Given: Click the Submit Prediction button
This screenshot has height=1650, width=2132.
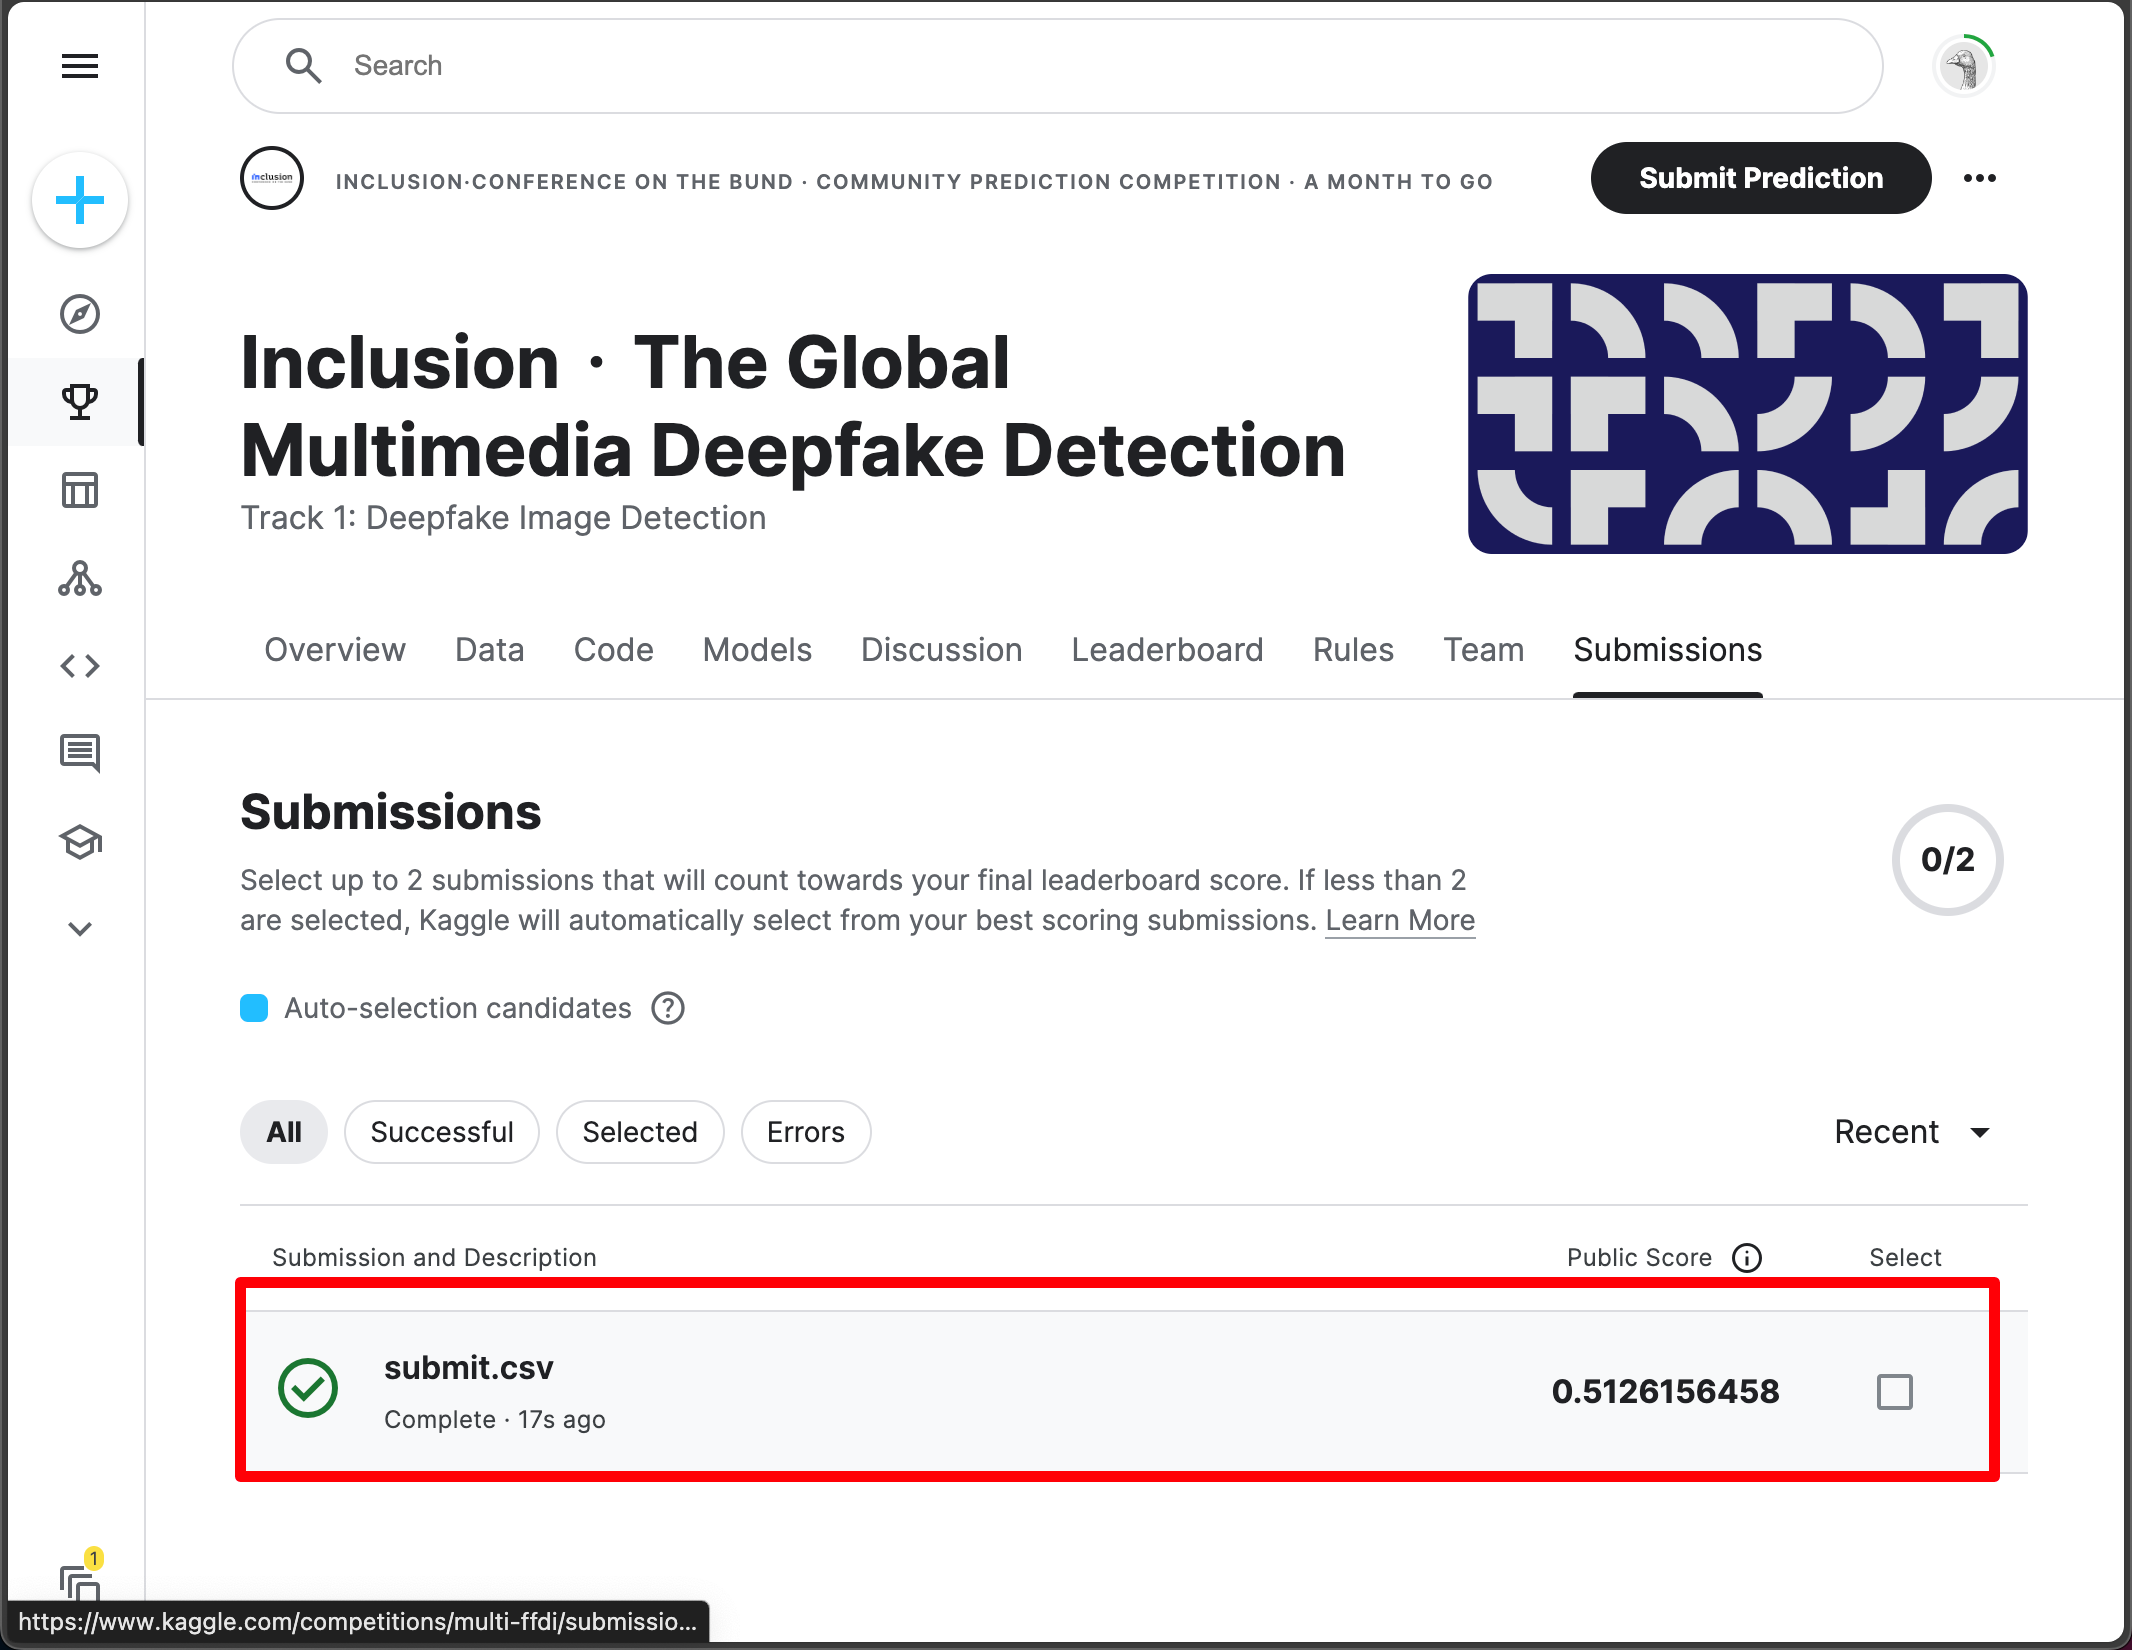Looking at the screenshot, I should point(1760,178).
